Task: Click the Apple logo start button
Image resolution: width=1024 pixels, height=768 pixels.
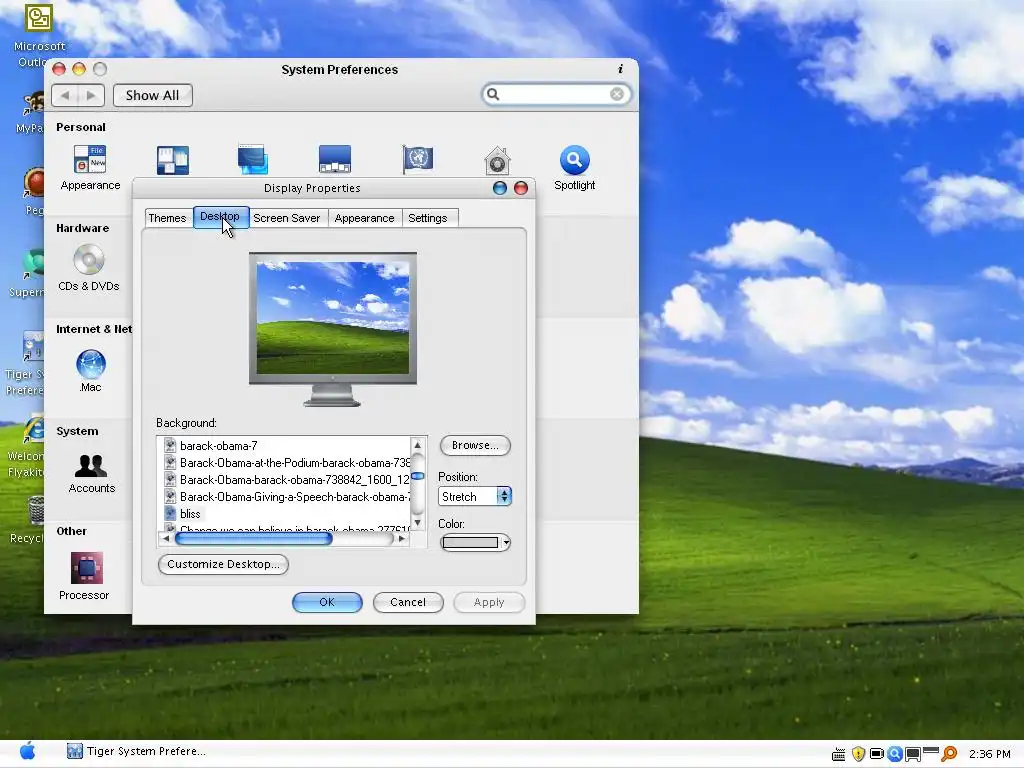Action: click(x=27, y=751)
